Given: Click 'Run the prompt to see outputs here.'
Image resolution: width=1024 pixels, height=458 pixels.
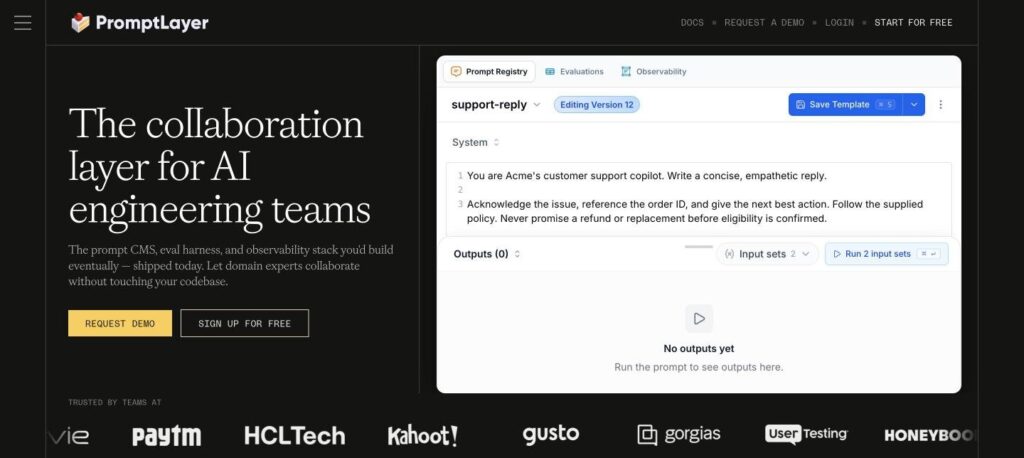Looking at the screenshot, I should tap(699, 367).
